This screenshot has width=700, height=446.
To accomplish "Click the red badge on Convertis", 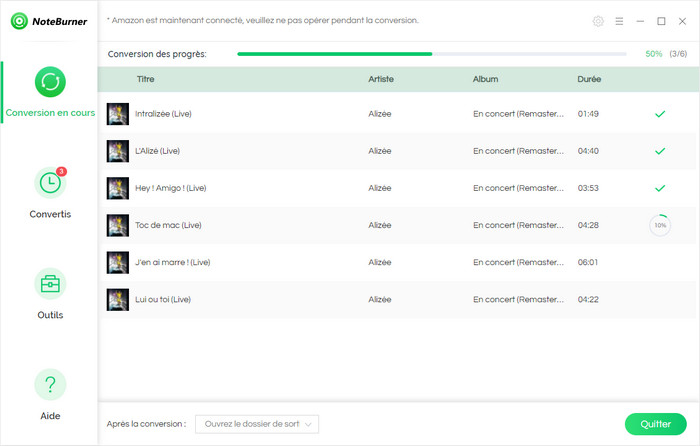I will [62, 171].
